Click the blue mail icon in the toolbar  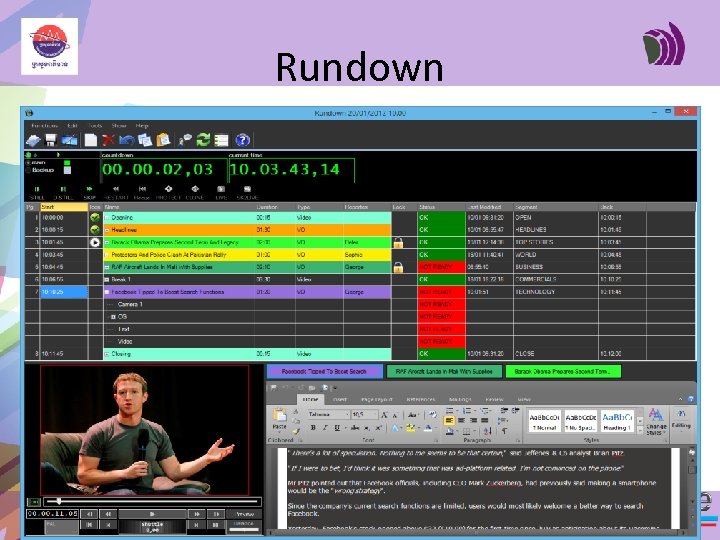(69, 140)
